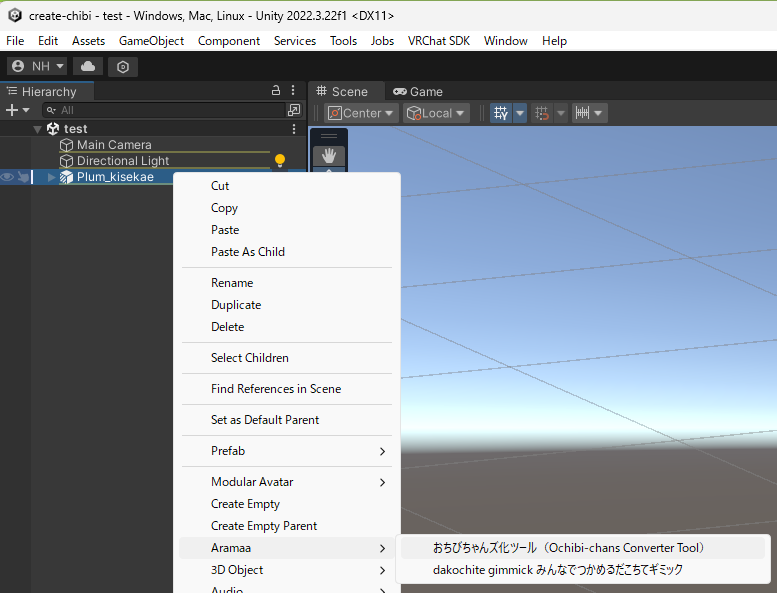Image resolution: width=777 pixels, height=593 pixels.
Task: Open the grid snapping dropdown arrow
Action: pyautogui.click(x=561, y=113)
